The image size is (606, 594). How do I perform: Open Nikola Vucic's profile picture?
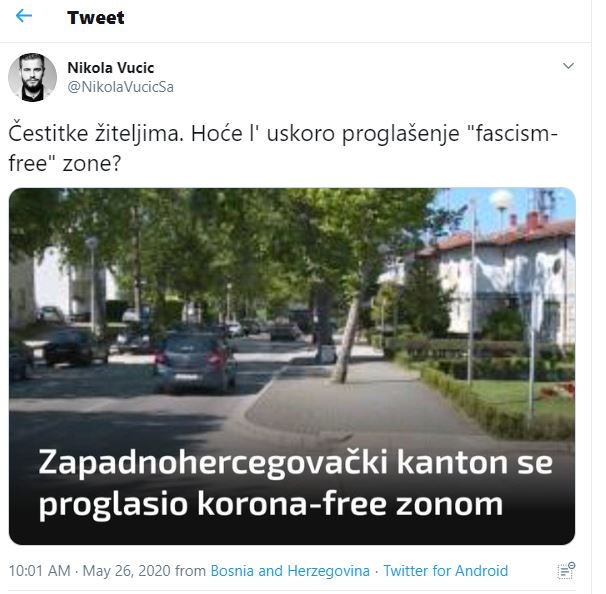pyautogui.click(x=32, y=77)
